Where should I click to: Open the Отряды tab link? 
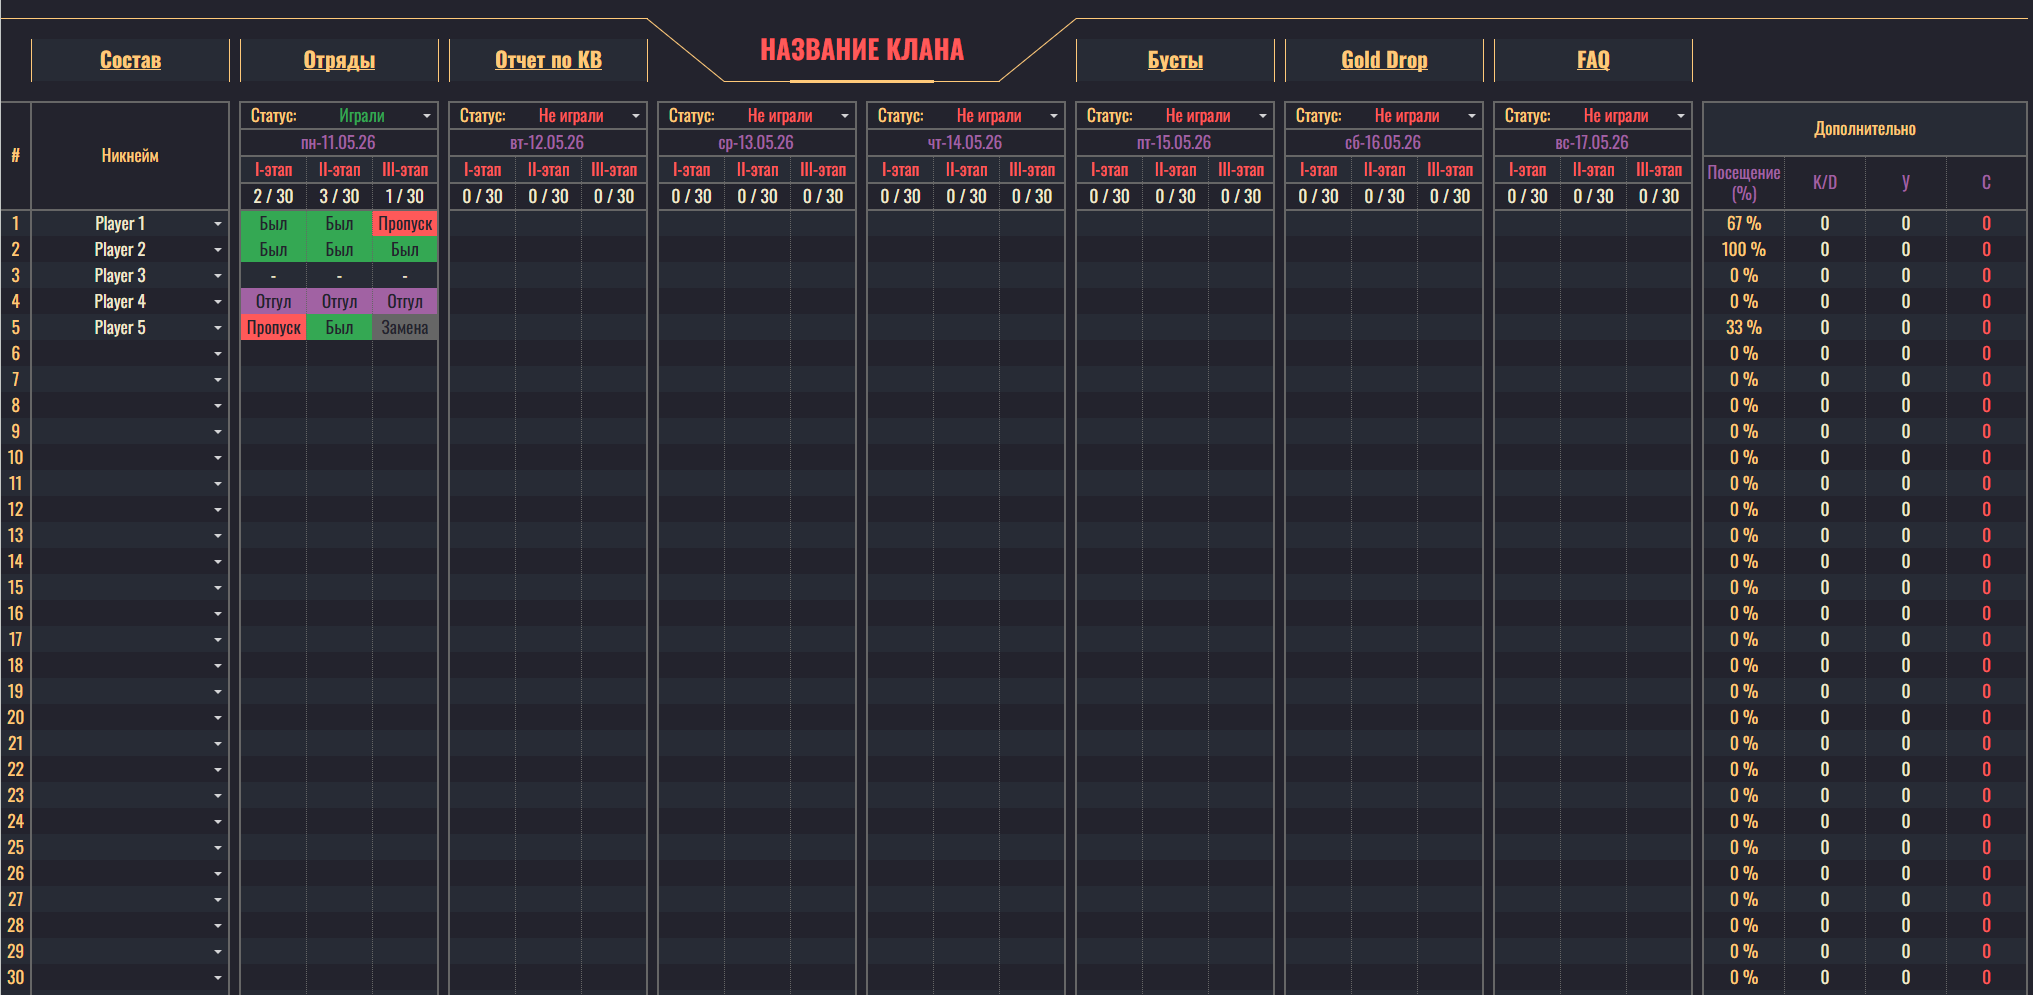[339, 60]
